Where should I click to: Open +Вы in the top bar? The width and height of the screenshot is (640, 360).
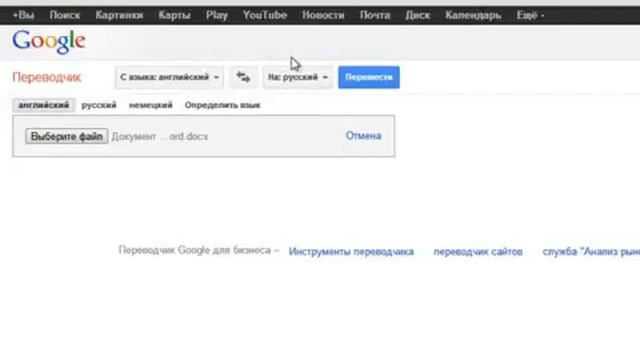click(23, 16)
